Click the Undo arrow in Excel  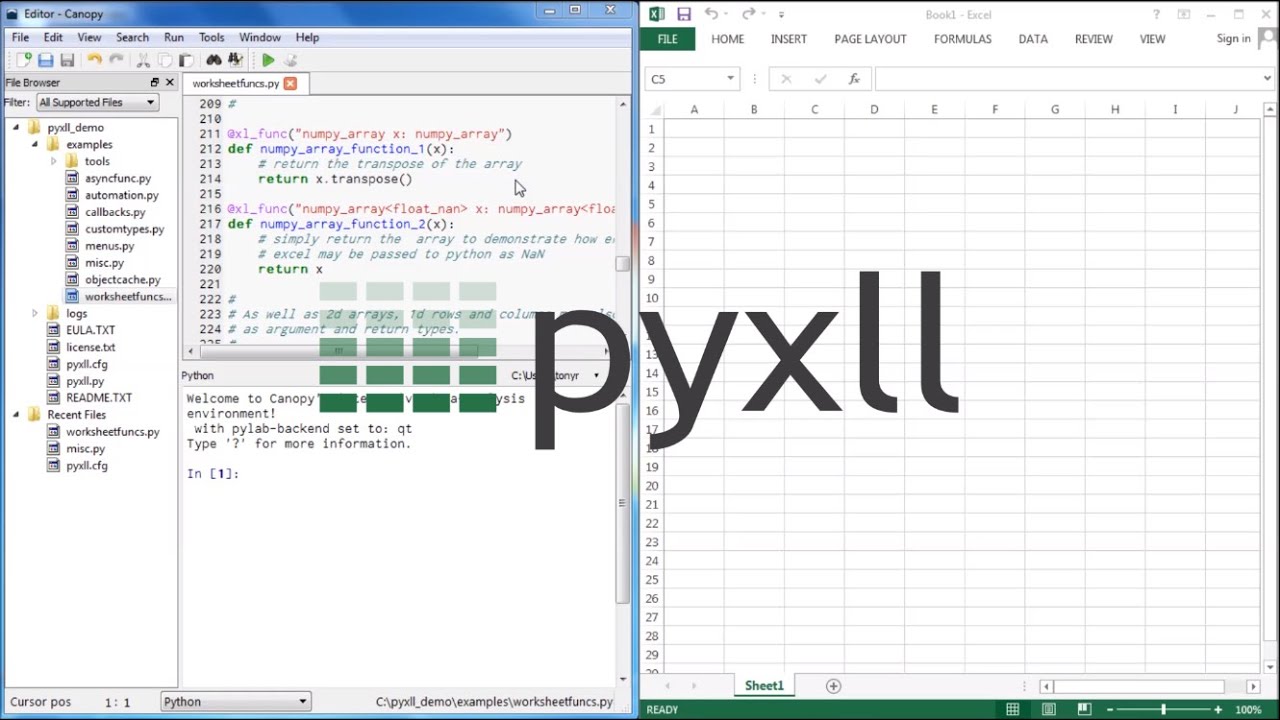(x=711, y=14)
